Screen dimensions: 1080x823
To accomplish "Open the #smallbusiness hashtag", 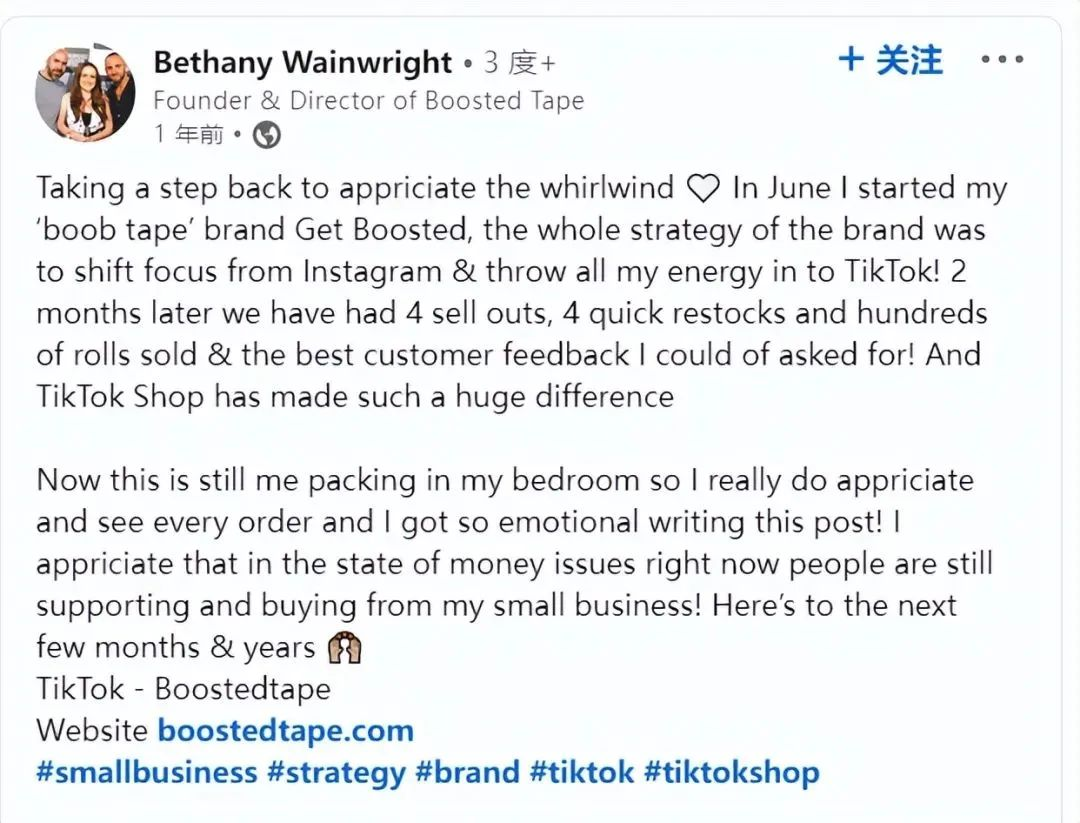I will (x=147, y=772).
